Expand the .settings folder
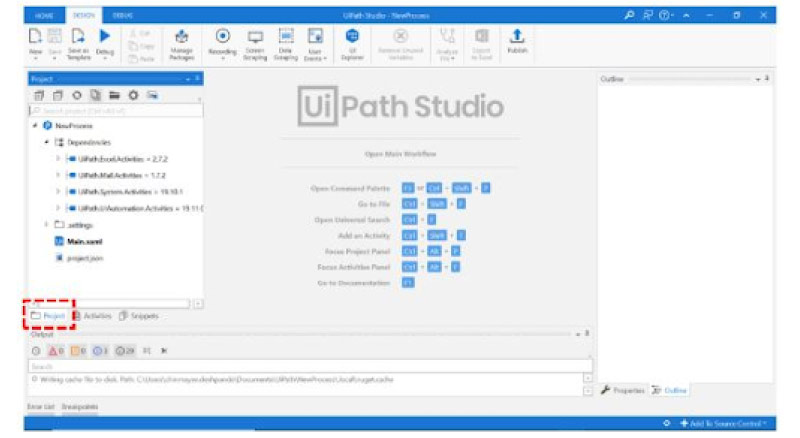 coord(46,225)
